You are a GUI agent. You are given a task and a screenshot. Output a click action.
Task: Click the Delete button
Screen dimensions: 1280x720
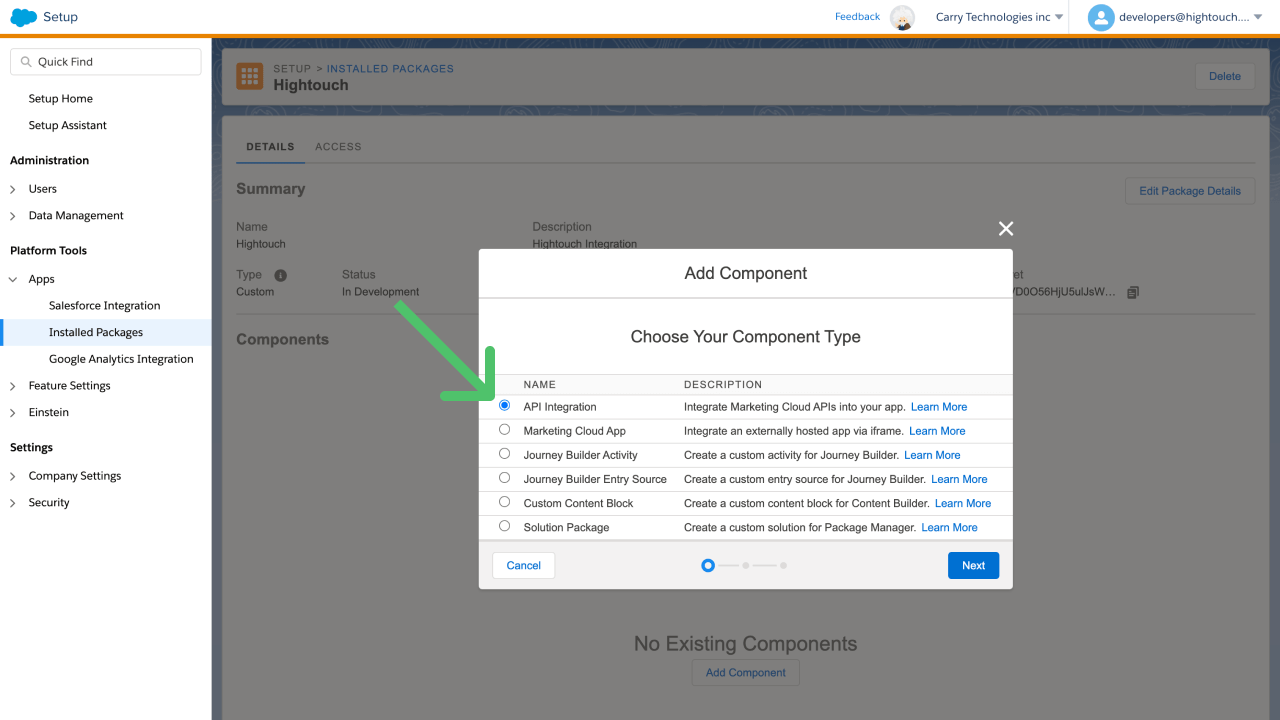point(1225,76)
